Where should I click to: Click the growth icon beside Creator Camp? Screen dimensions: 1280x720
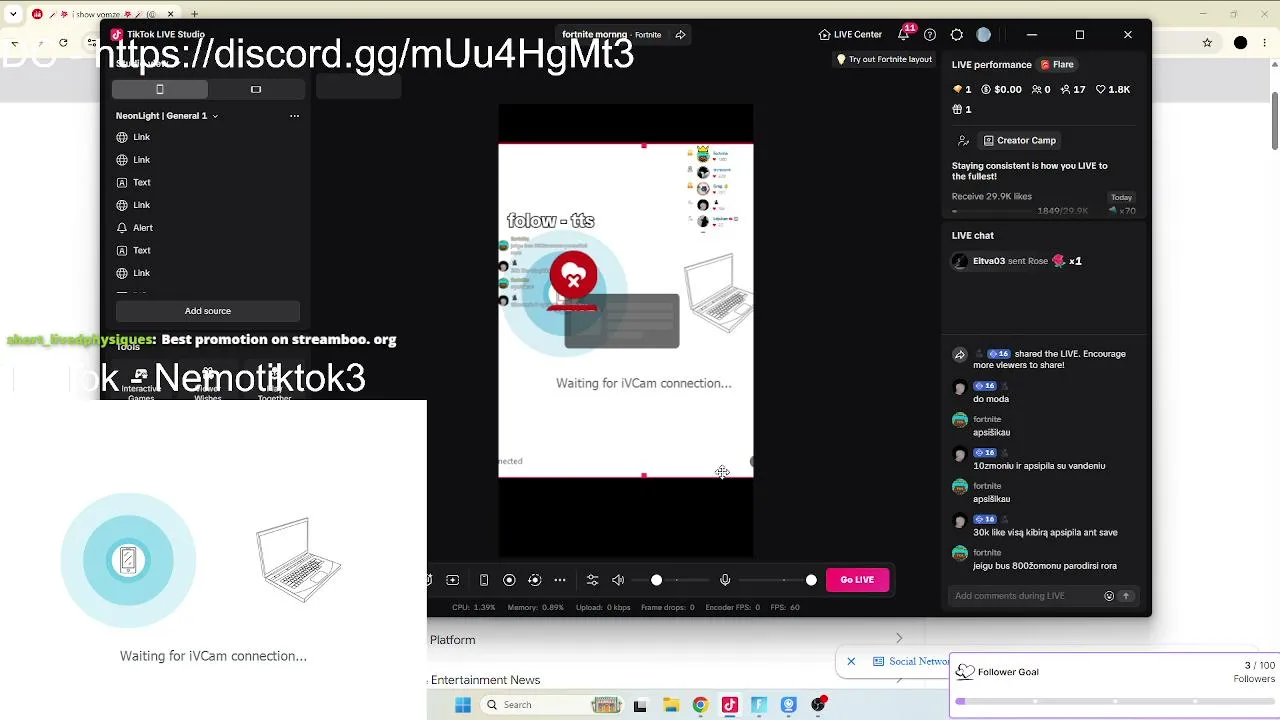963,141
